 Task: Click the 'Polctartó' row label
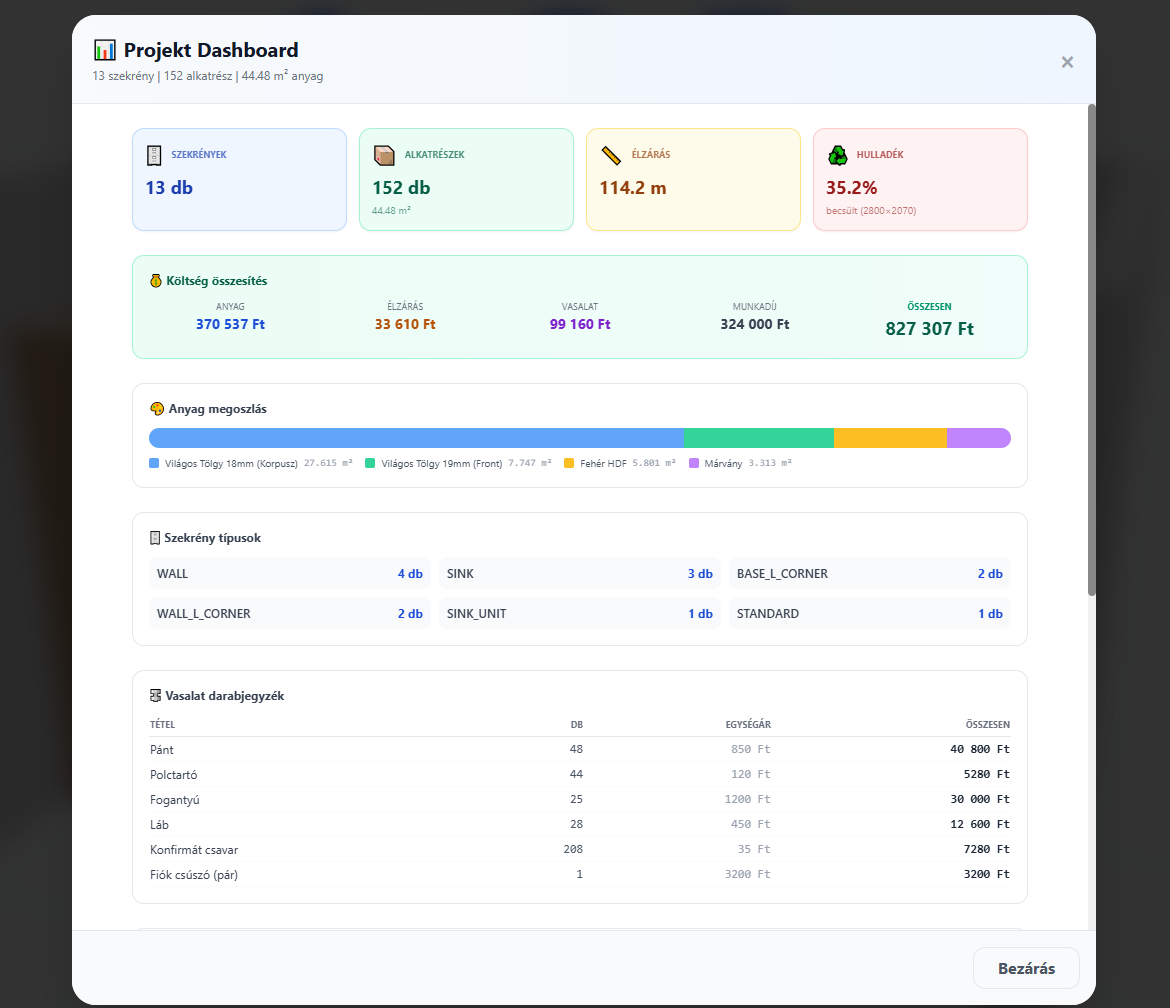(x=174, y=774)
